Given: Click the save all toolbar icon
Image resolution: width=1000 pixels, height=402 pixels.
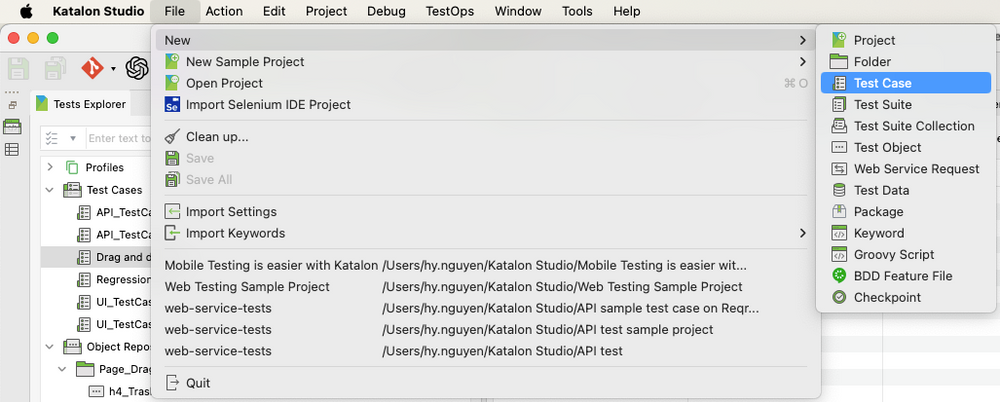Looking at the screenshot, I should point(55,68).
